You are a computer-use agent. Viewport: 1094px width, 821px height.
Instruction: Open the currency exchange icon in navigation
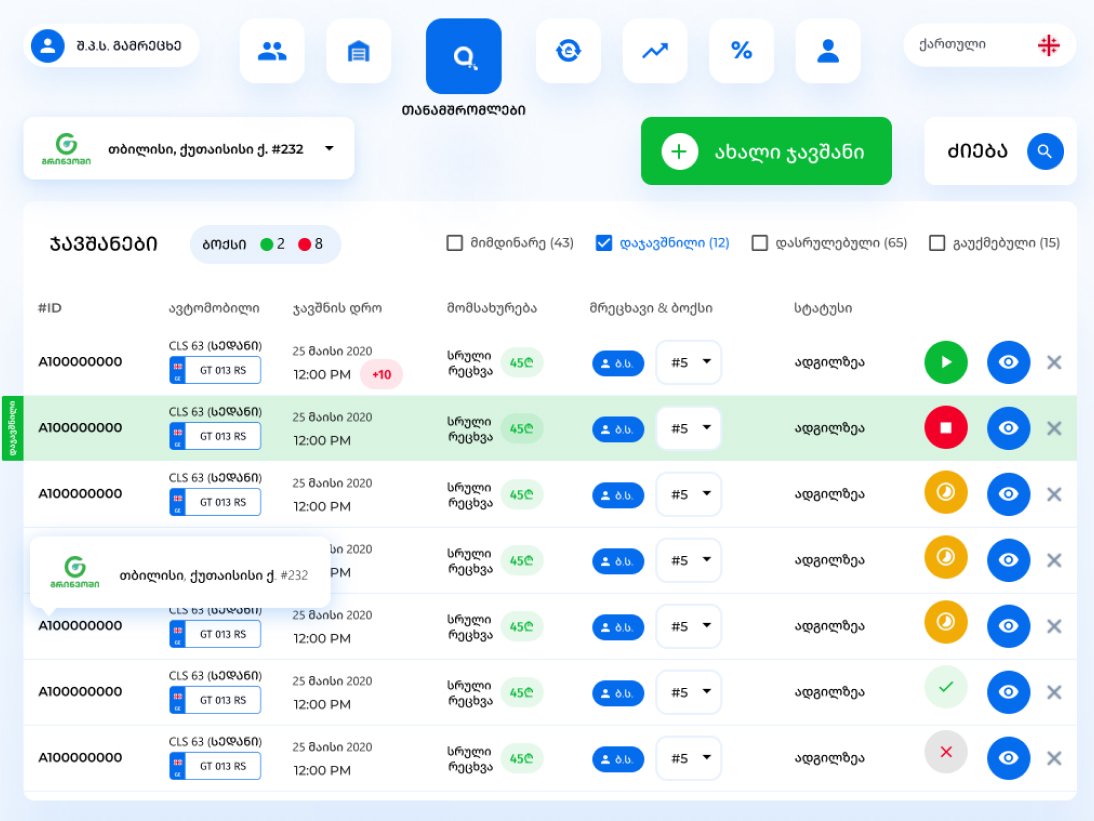[568, 51]
